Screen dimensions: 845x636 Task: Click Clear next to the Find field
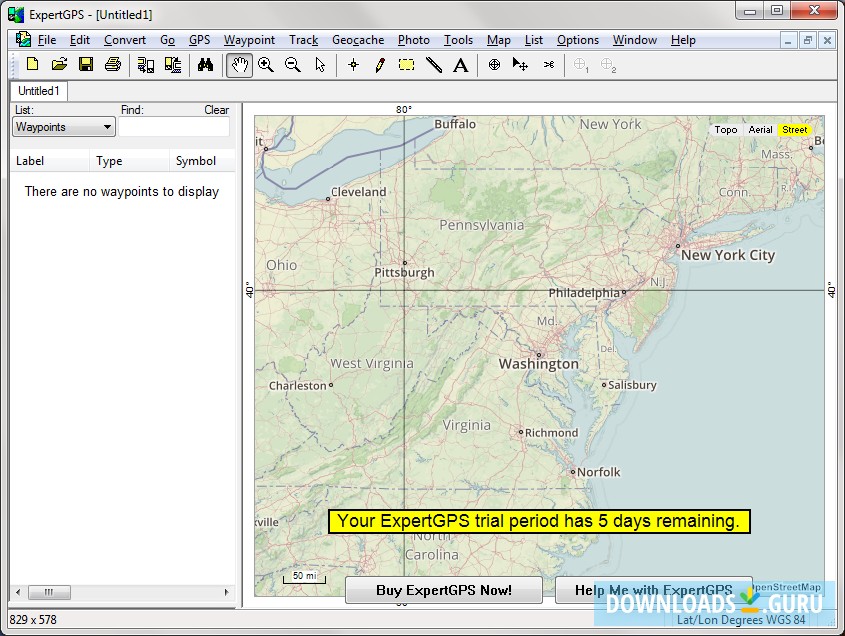click(217, 110)
